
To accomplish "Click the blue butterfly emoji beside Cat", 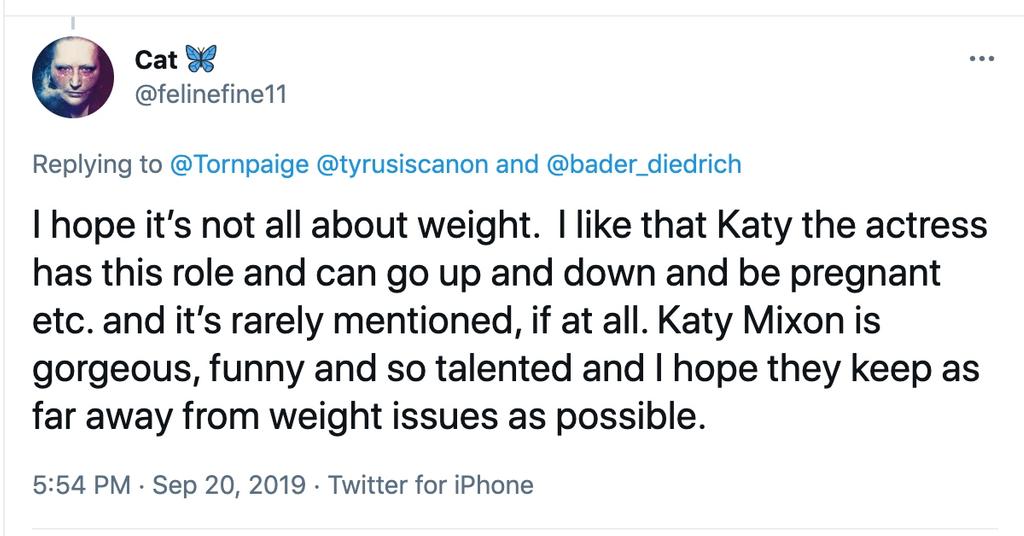I will pos(202,59).
